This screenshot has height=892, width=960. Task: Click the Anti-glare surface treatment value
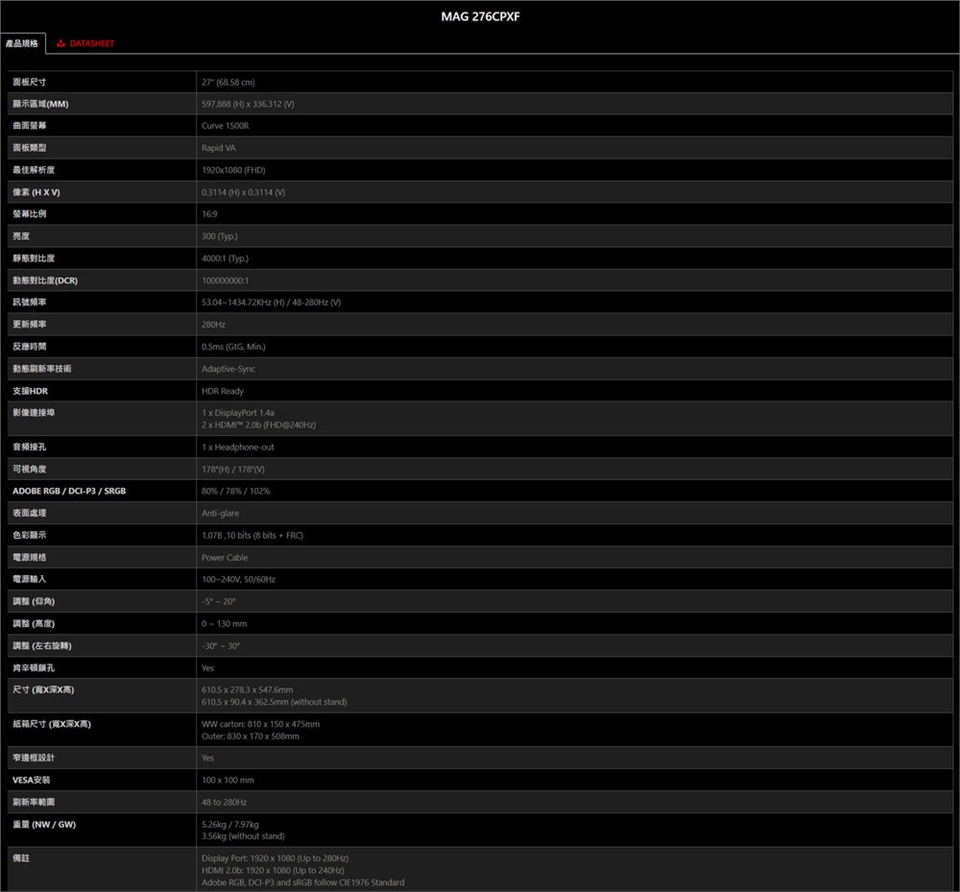click(222, 513)
